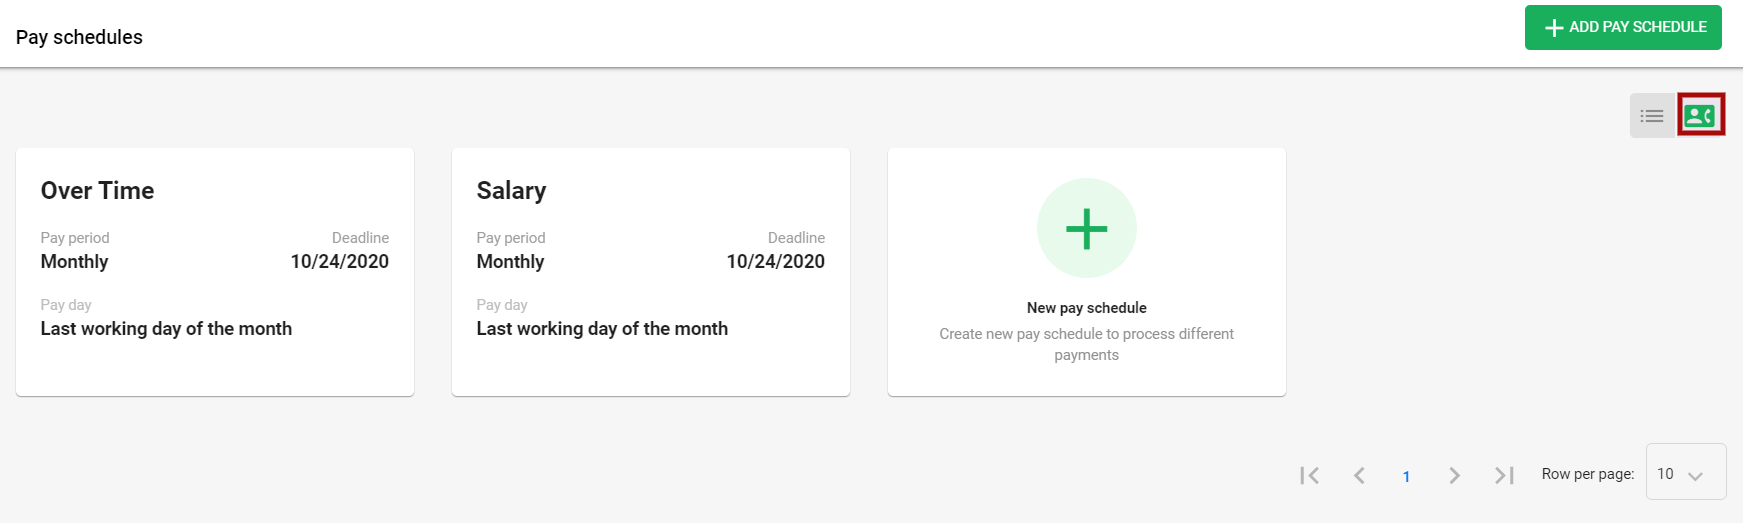This screenshot has height=523, width=1743.
Task: Go to last page arrow
Action: (x=1504, y=475)
